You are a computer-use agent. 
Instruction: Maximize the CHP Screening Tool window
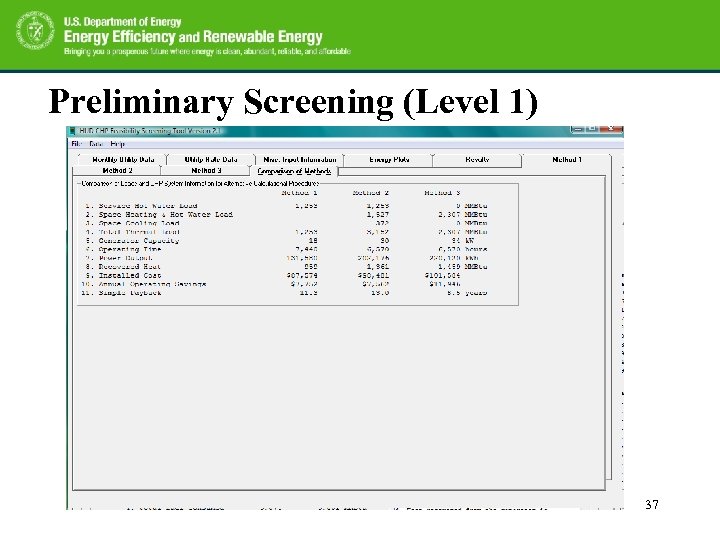click(x=592, y=129)
